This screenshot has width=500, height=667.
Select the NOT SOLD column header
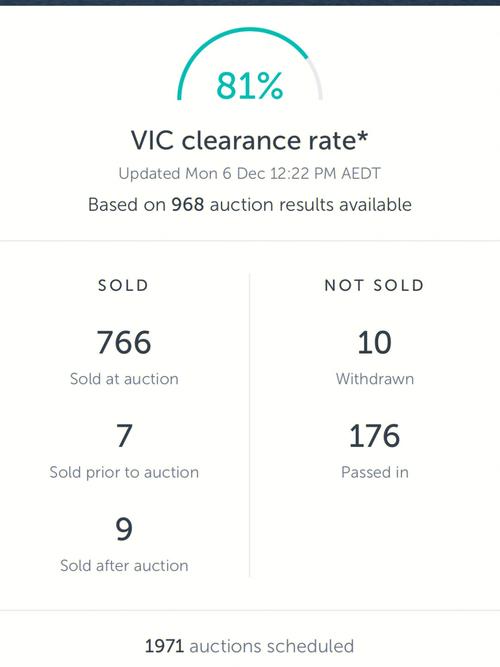point(374,285)
